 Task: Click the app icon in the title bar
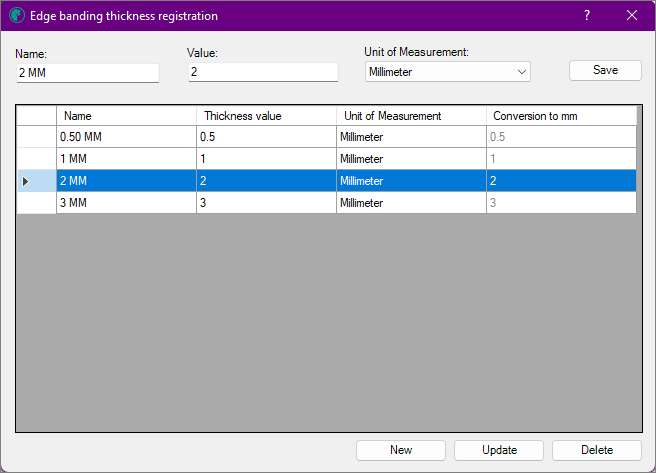[x=17, y=15]
